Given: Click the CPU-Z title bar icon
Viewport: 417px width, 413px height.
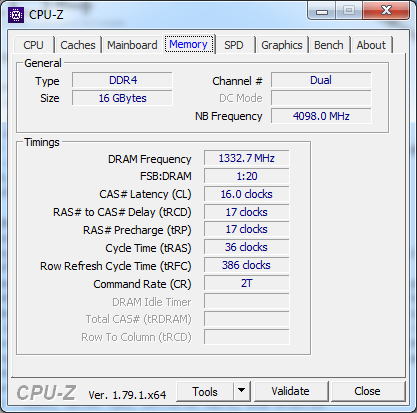Looking at the screenshot, I should coord(16,15).
